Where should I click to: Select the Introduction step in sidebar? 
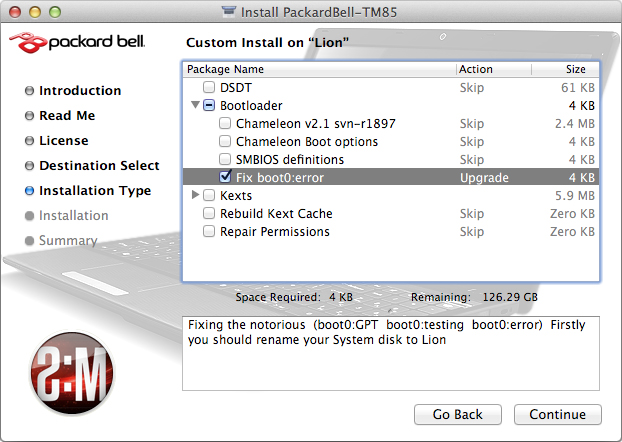80,90
